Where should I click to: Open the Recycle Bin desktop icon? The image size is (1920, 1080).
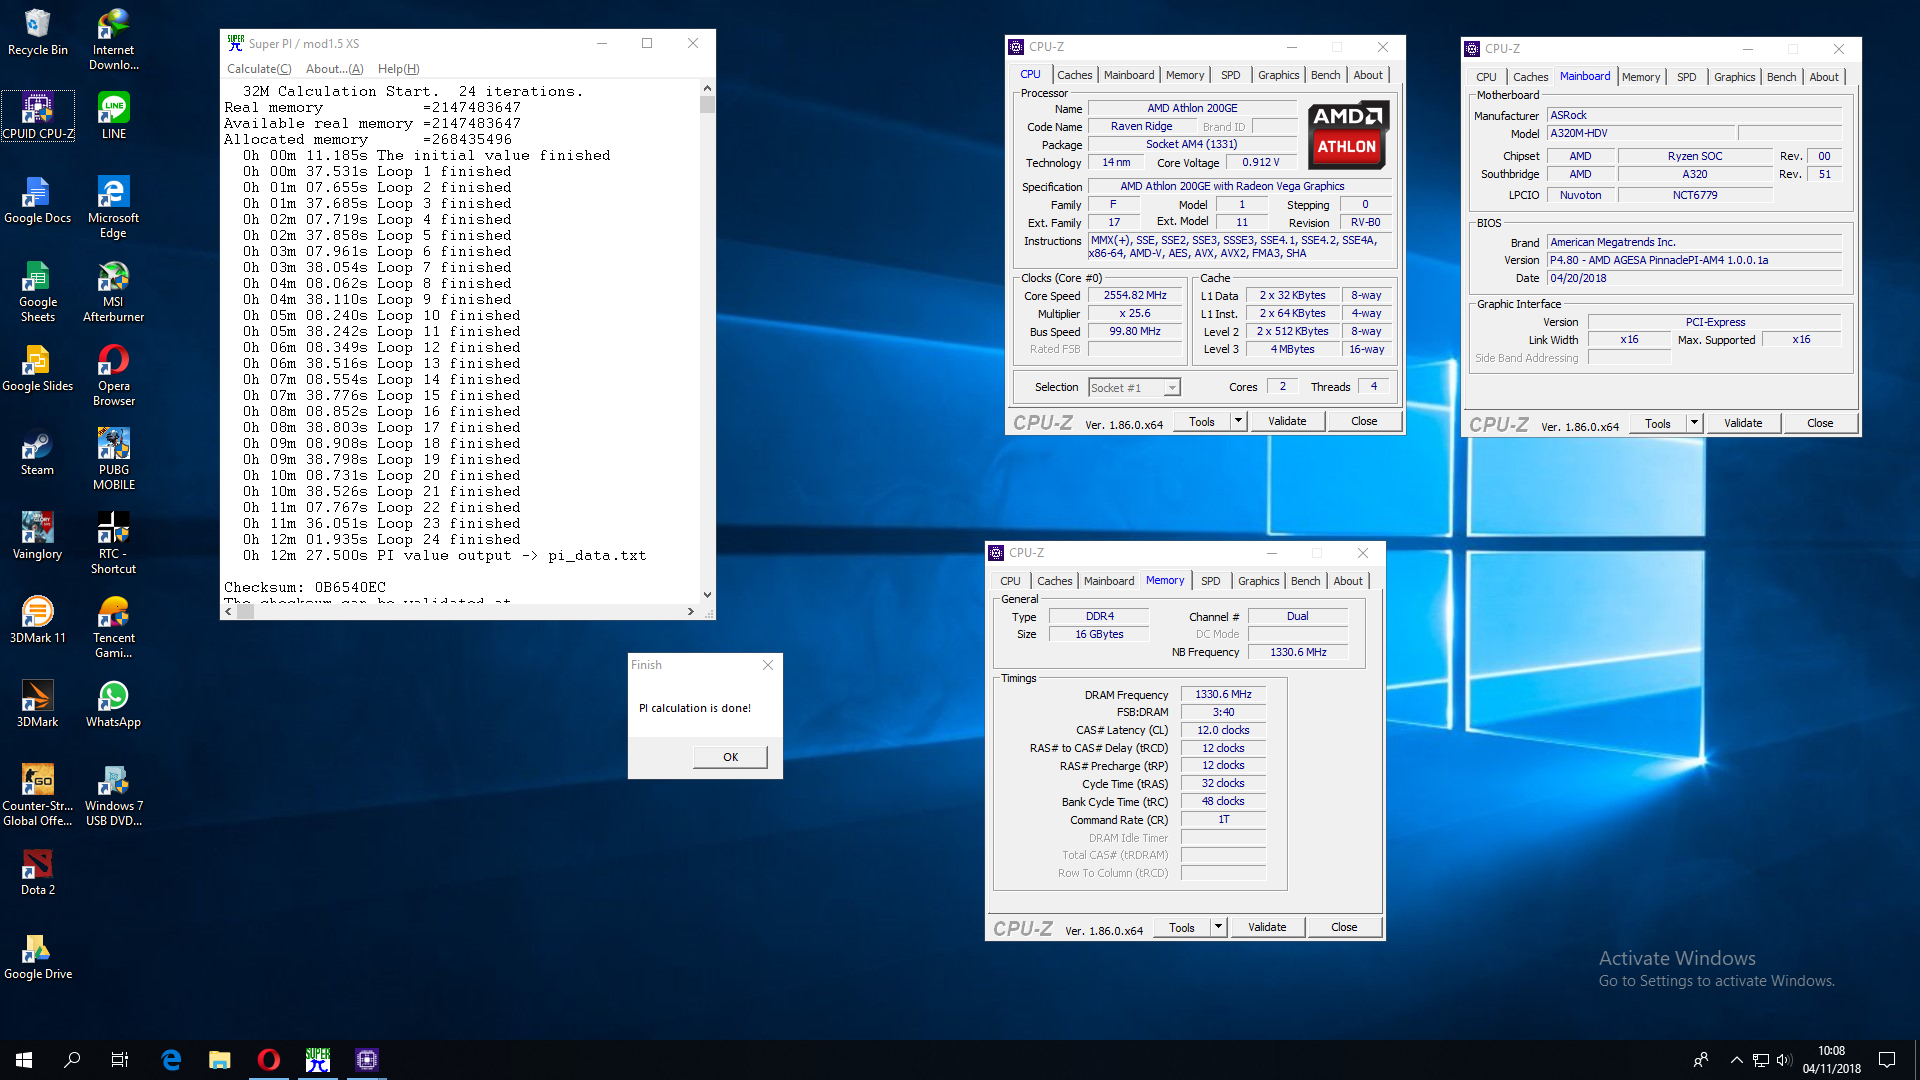tap(38, 32)
